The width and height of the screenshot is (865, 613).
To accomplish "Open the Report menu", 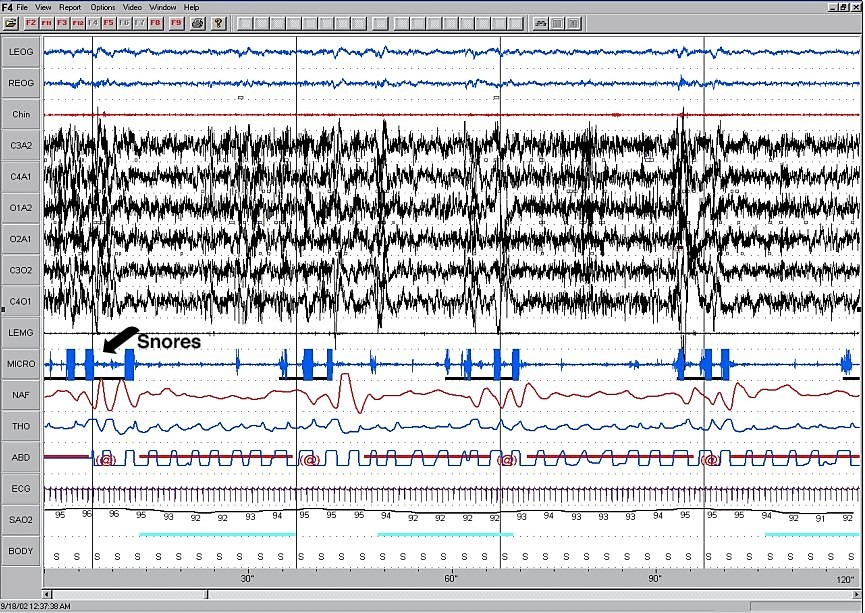I will click(70, 7).
